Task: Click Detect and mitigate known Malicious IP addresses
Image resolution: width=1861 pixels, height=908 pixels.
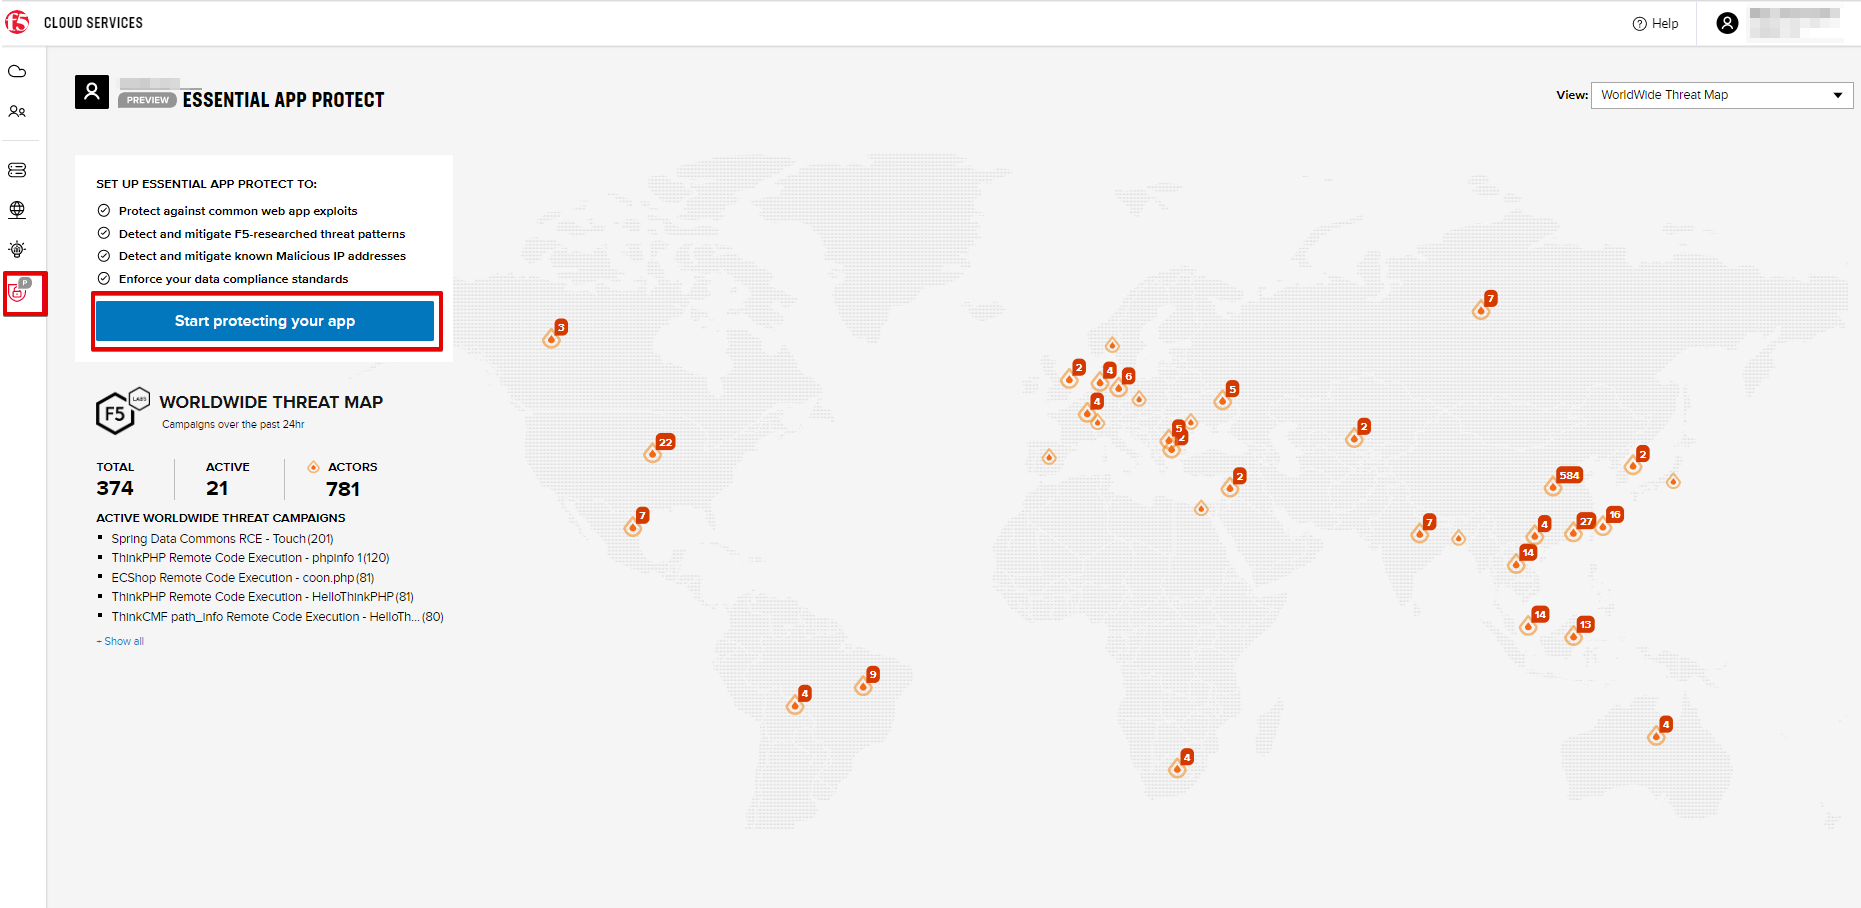Action: [x=262, y=256]
